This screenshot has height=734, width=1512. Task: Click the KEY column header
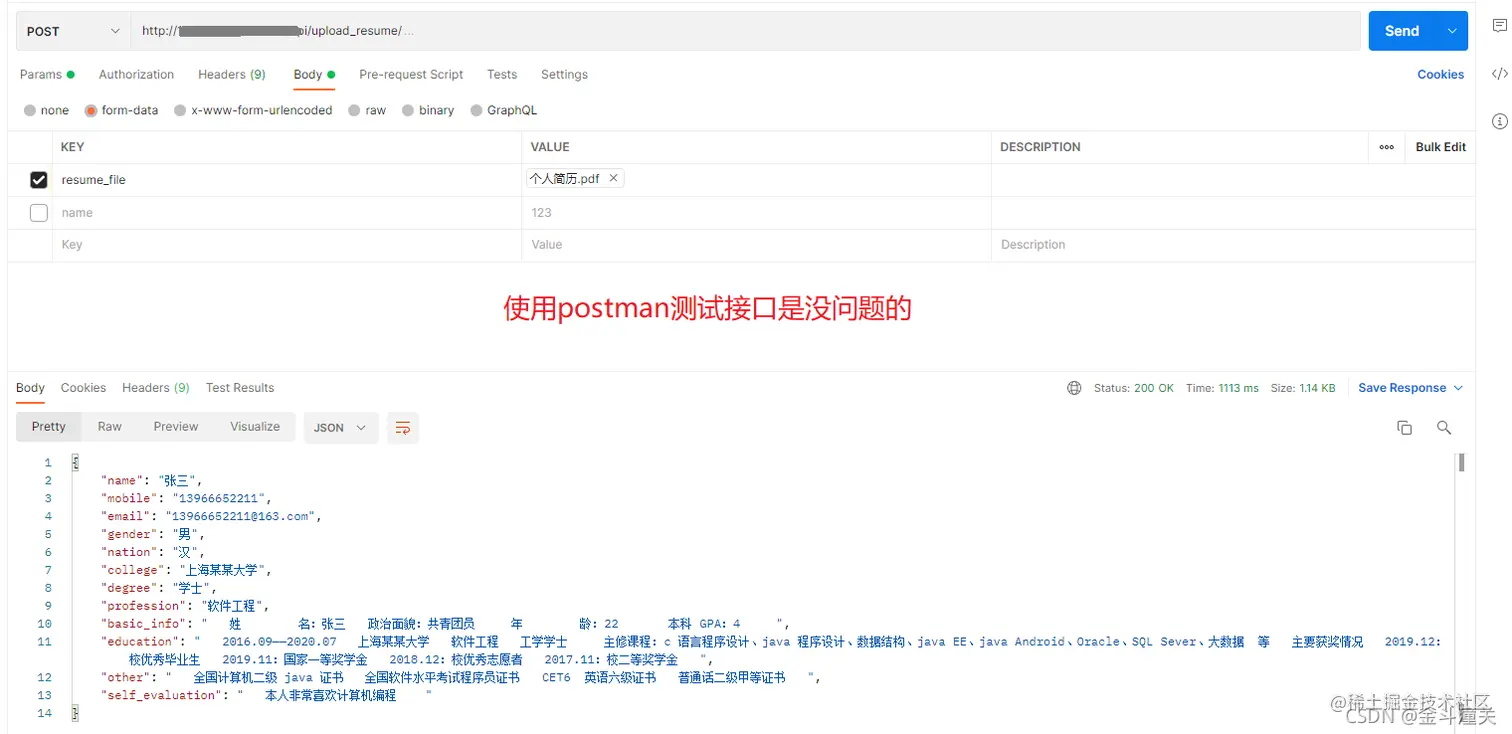pos(72,147)
